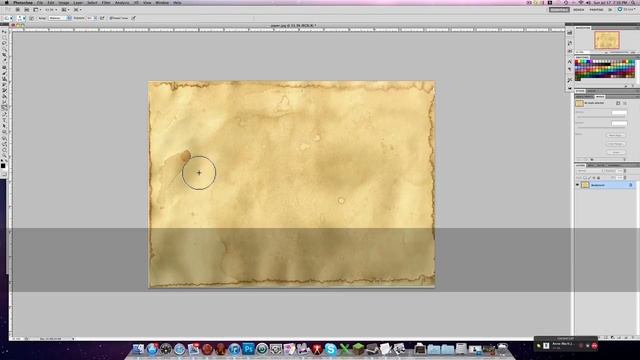This screenshot has width=640, height=360.
Task: Open the Edit menu
Action: click(51, 2)
